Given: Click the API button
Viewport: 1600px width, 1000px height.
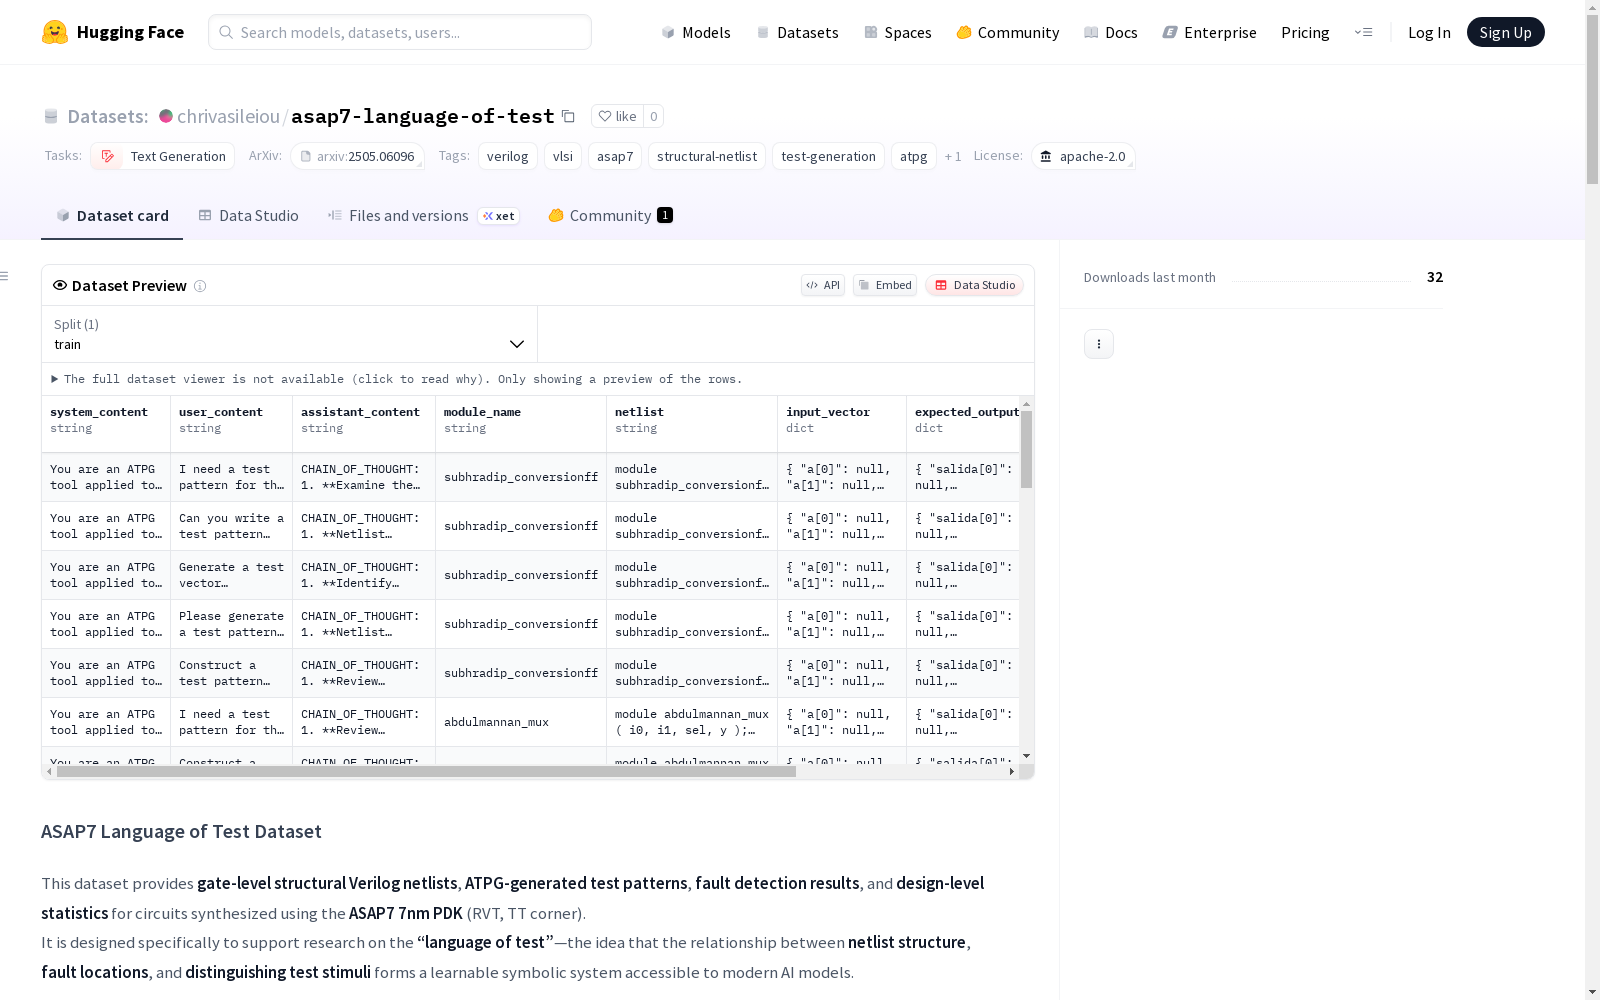Looking at the screenshot, I should [823, 285].
